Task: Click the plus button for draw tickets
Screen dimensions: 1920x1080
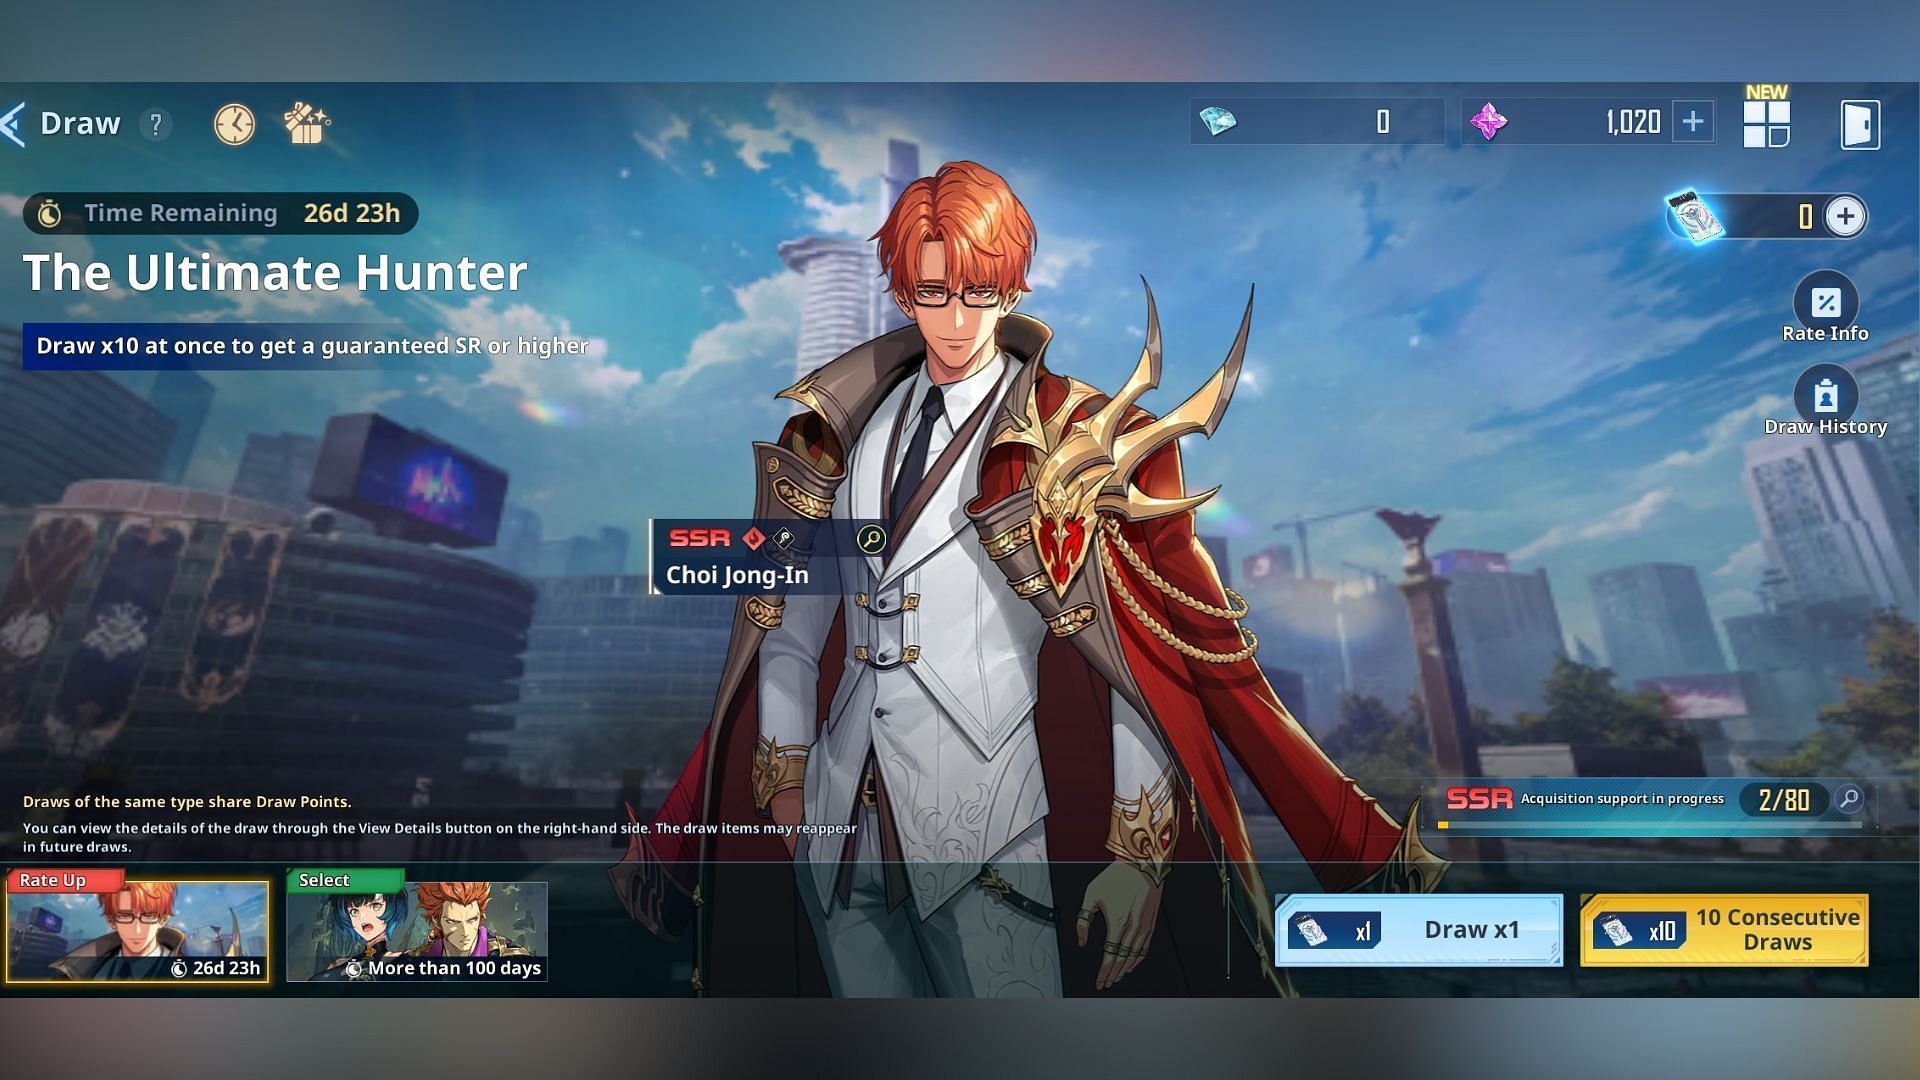Action: [1845, 215]
